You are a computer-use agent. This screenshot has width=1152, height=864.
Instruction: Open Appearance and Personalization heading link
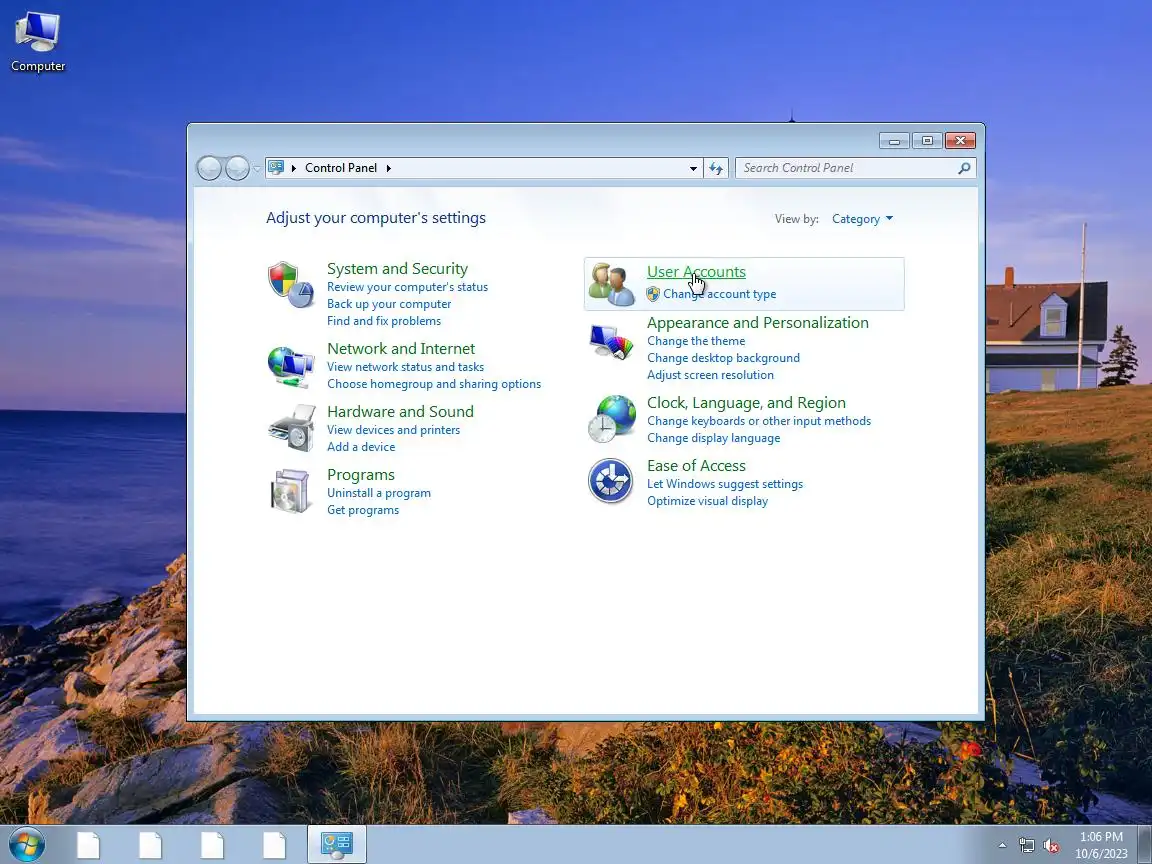click(757, 323)
